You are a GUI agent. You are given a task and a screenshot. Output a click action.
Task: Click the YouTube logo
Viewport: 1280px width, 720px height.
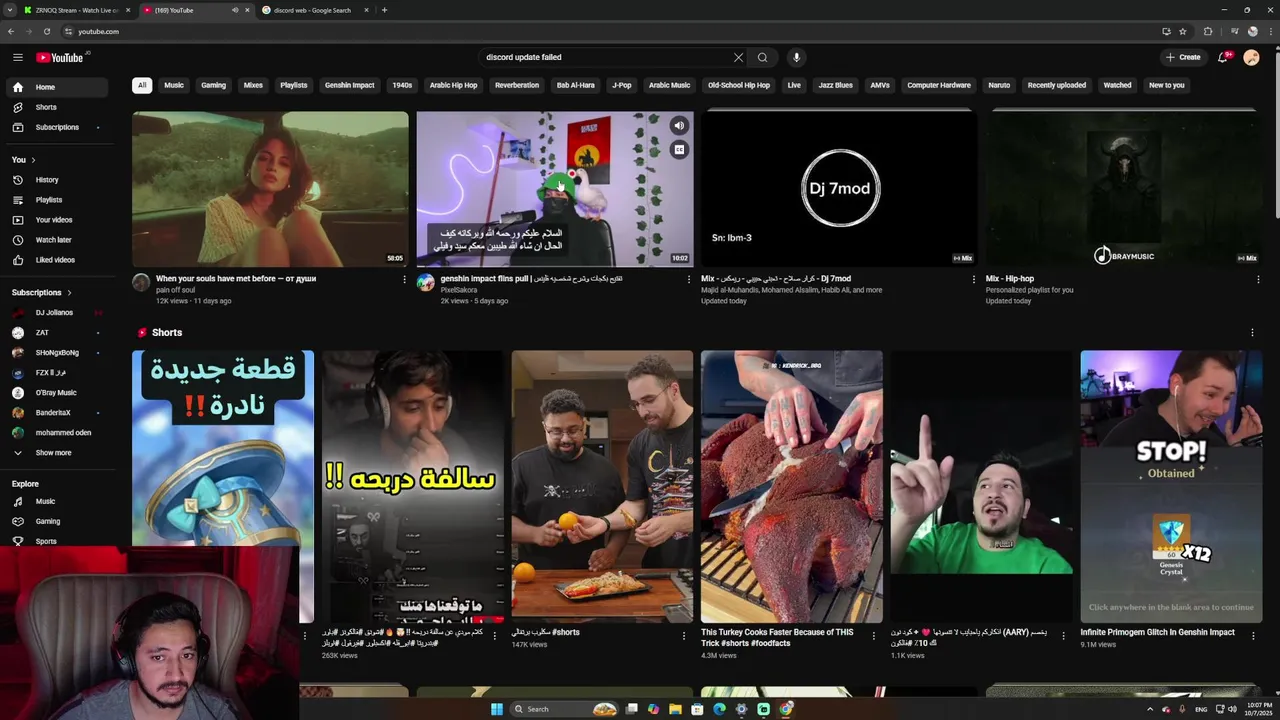[x=60, y=57]
